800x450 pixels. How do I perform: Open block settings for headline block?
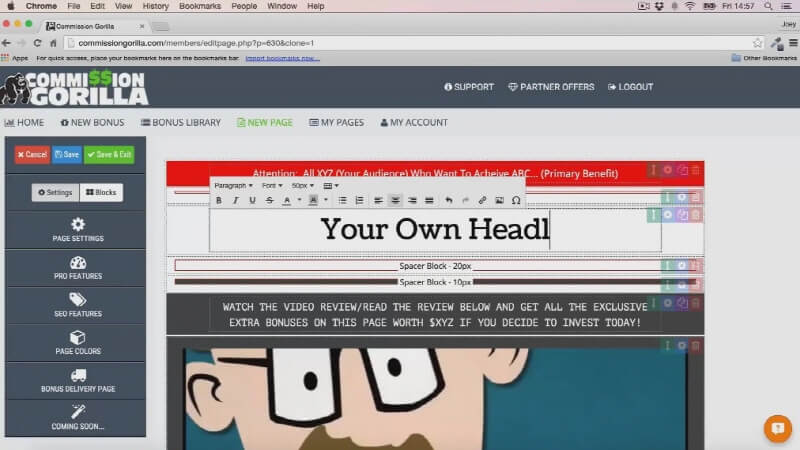[x=668, y=215]
